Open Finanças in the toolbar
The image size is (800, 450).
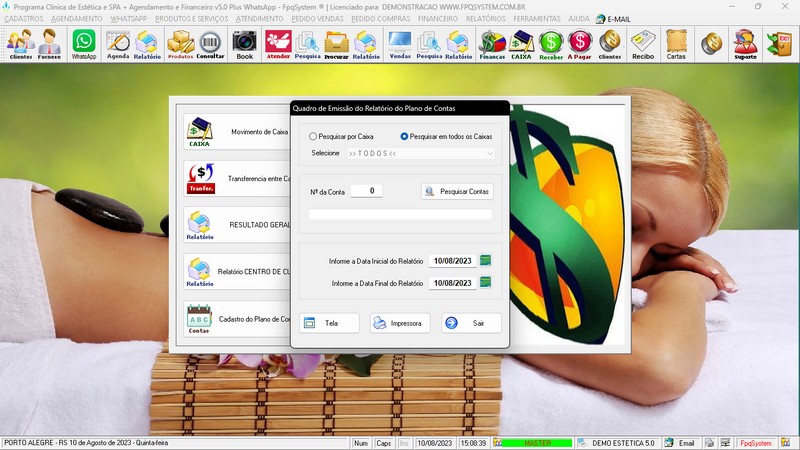492,44
